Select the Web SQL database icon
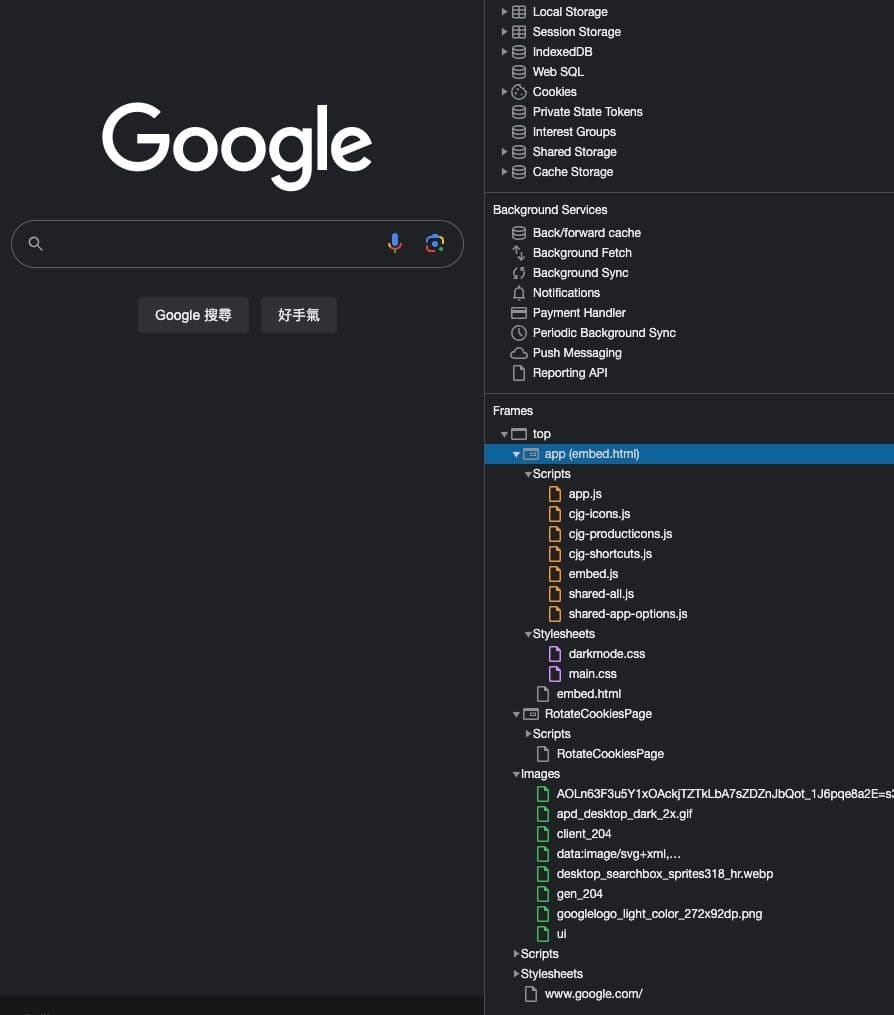 point(518,72)
